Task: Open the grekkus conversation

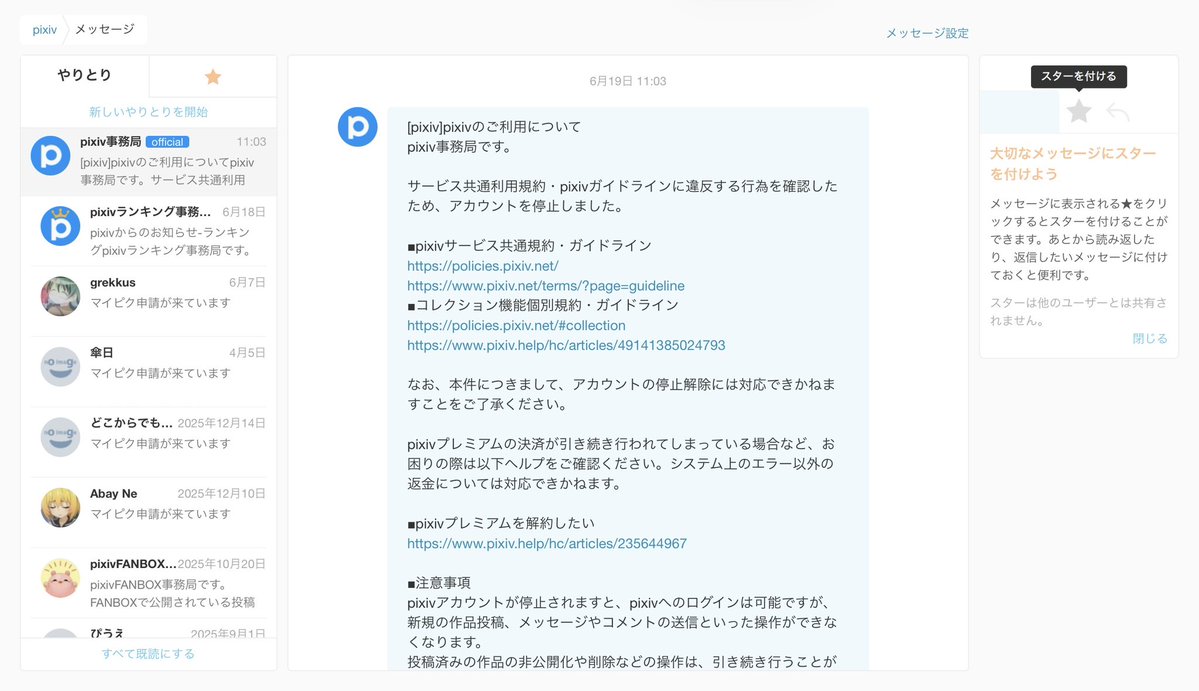Action: [148, 301]
